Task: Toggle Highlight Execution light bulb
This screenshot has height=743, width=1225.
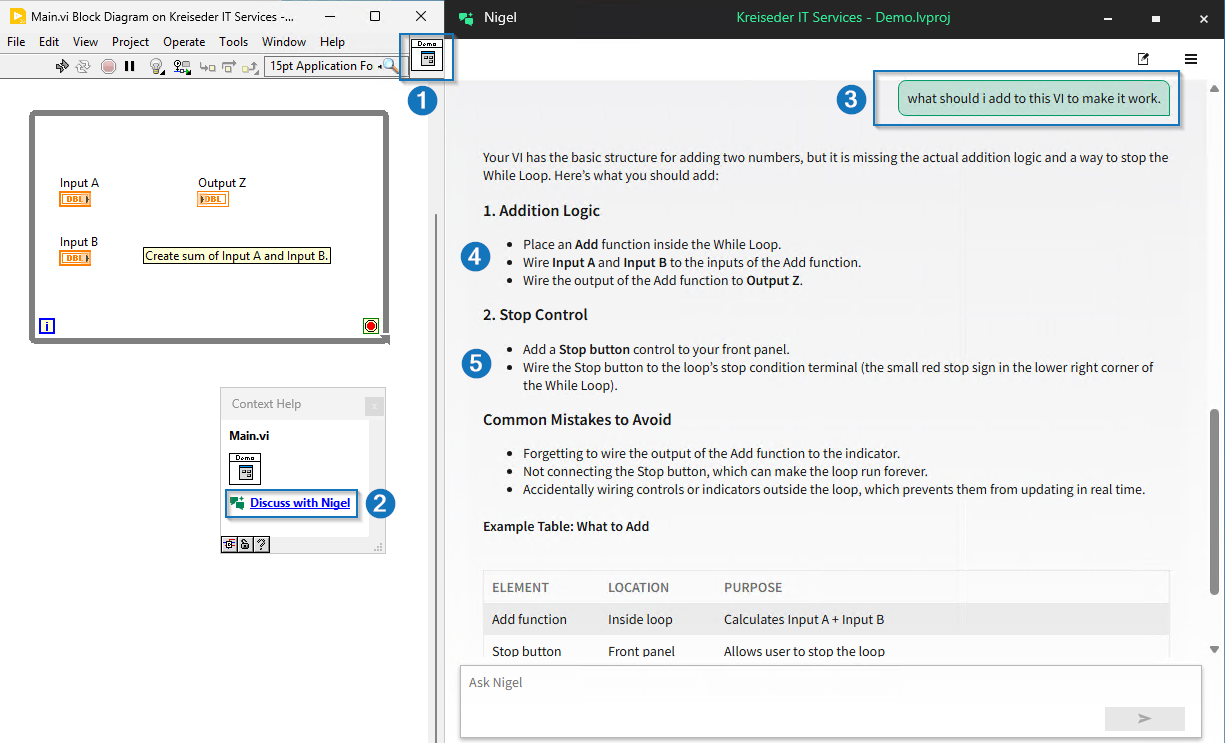Action: tap(156, 66)
